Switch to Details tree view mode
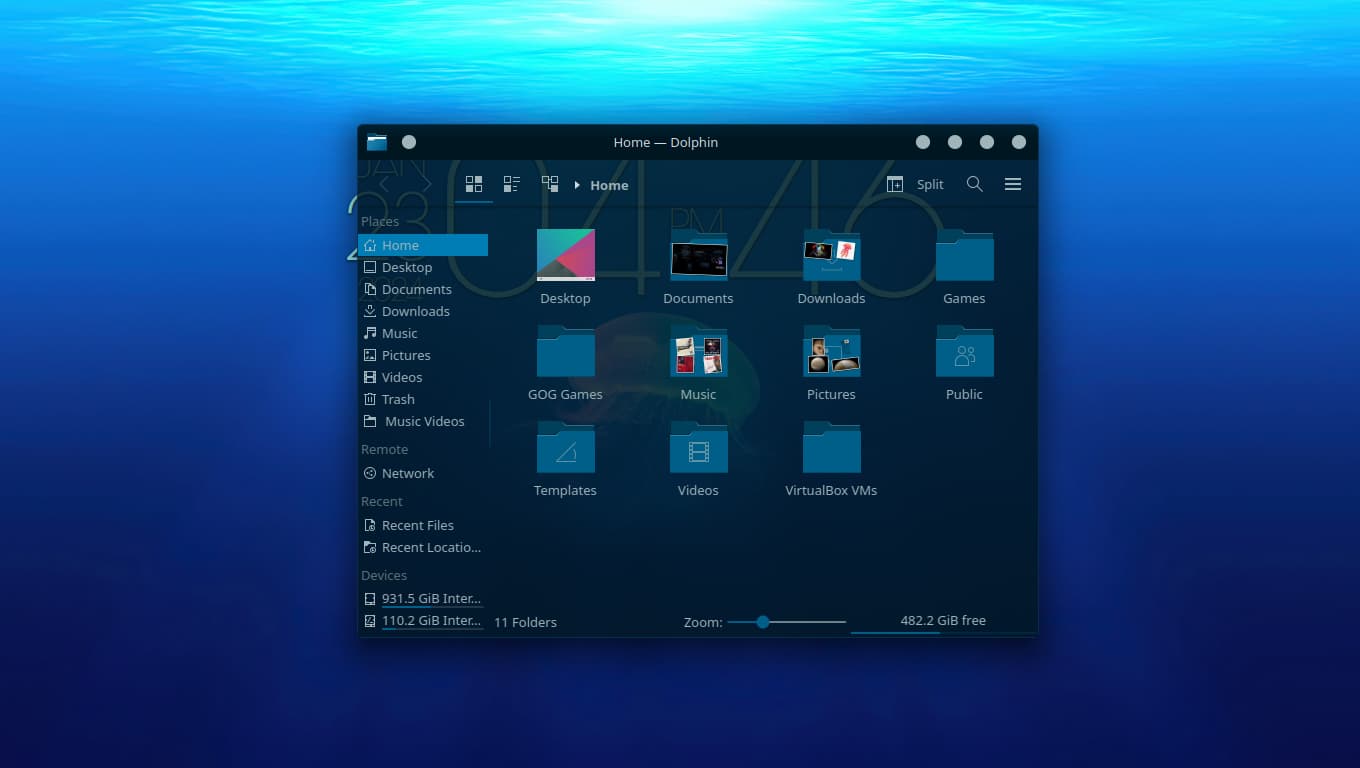Screen dimensions: 1360x768 point(550,184)
